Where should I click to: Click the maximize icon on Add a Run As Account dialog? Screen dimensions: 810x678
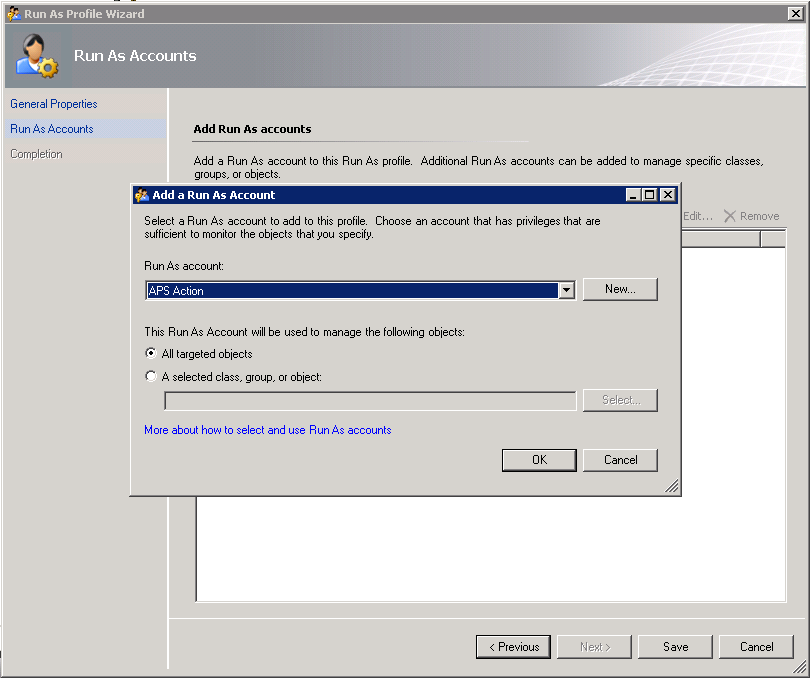point(649,194)
